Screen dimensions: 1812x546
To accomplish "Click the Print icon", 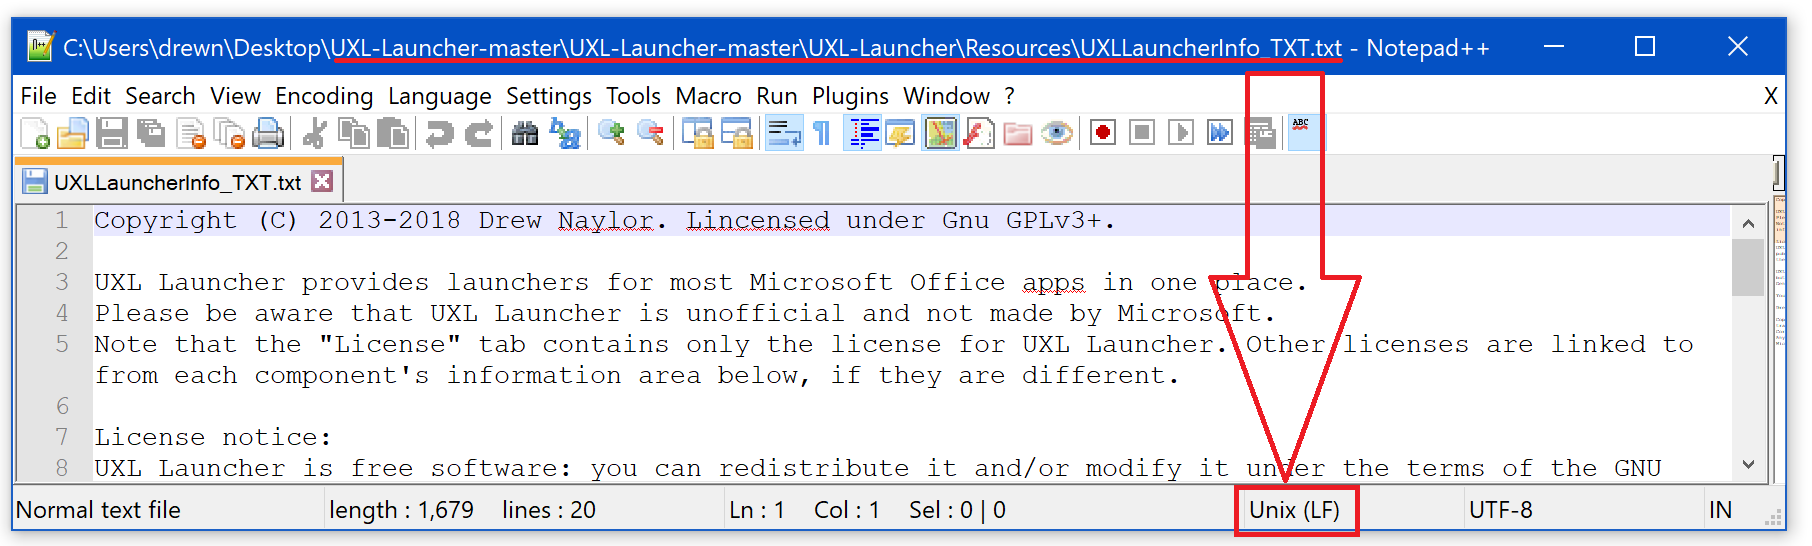I will 268,133.
